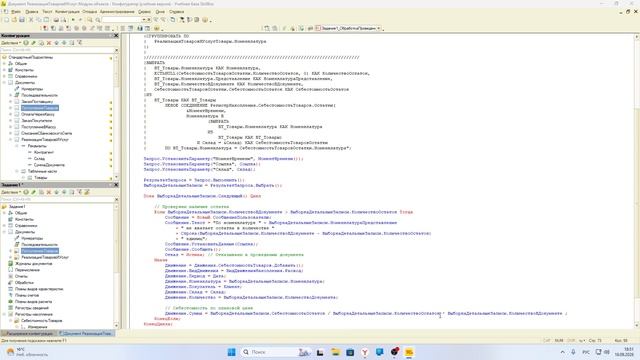Viewport: 640px width, 360px height.
Task: Collapse Табличные части node
Action: [x=17, y=171]
